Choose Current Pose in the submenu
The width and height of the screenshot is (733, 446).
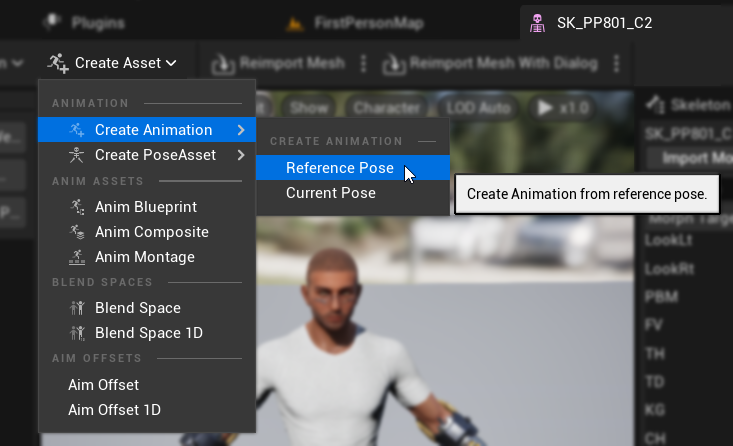point(331,193)
